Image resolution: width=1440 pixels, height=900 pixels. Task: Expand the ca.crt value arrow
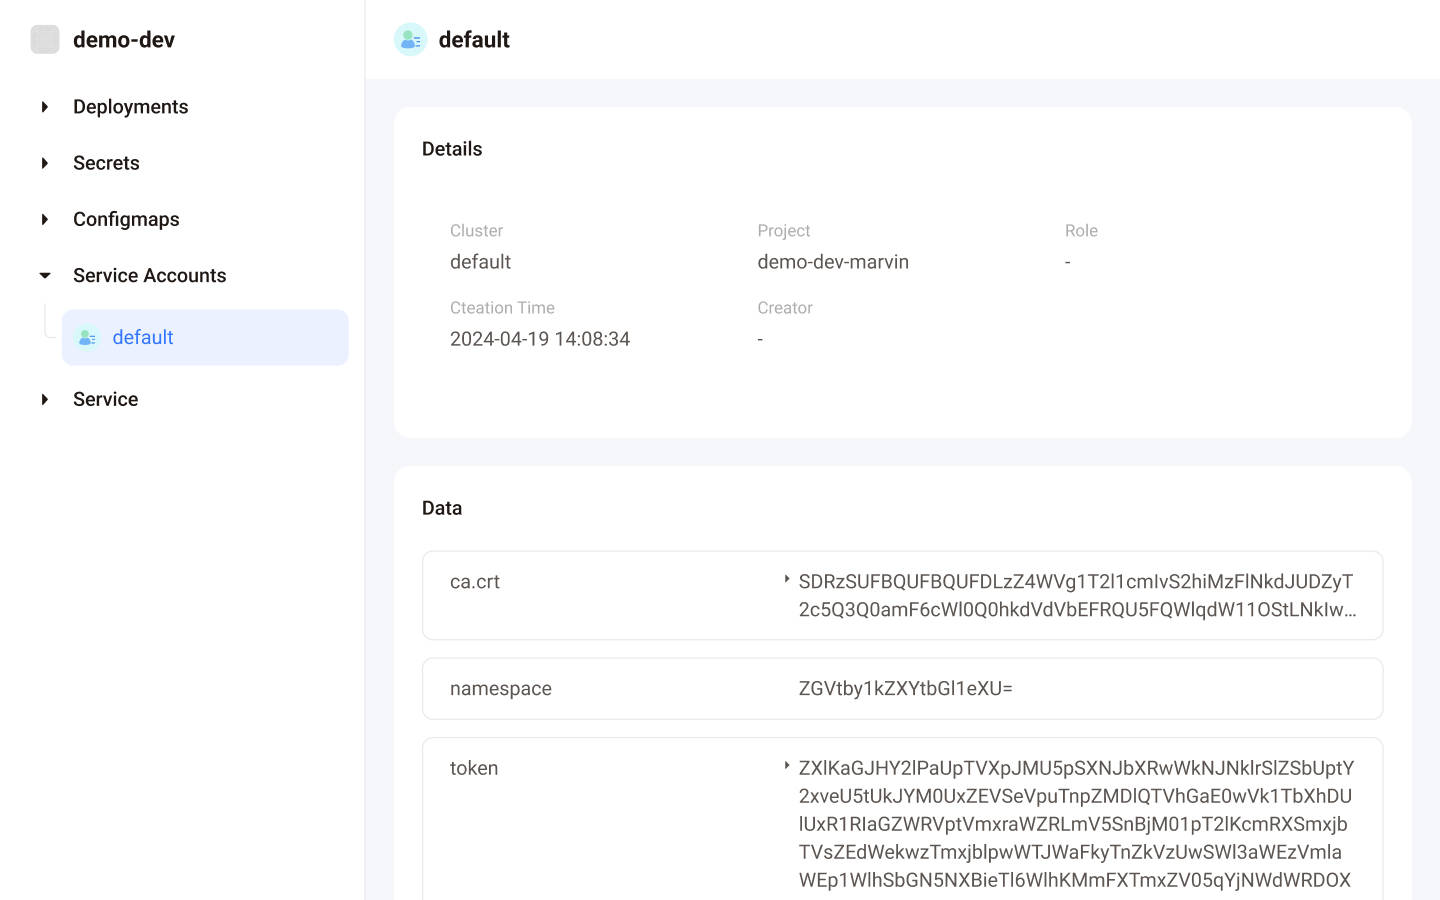click(x=787, y=580)
